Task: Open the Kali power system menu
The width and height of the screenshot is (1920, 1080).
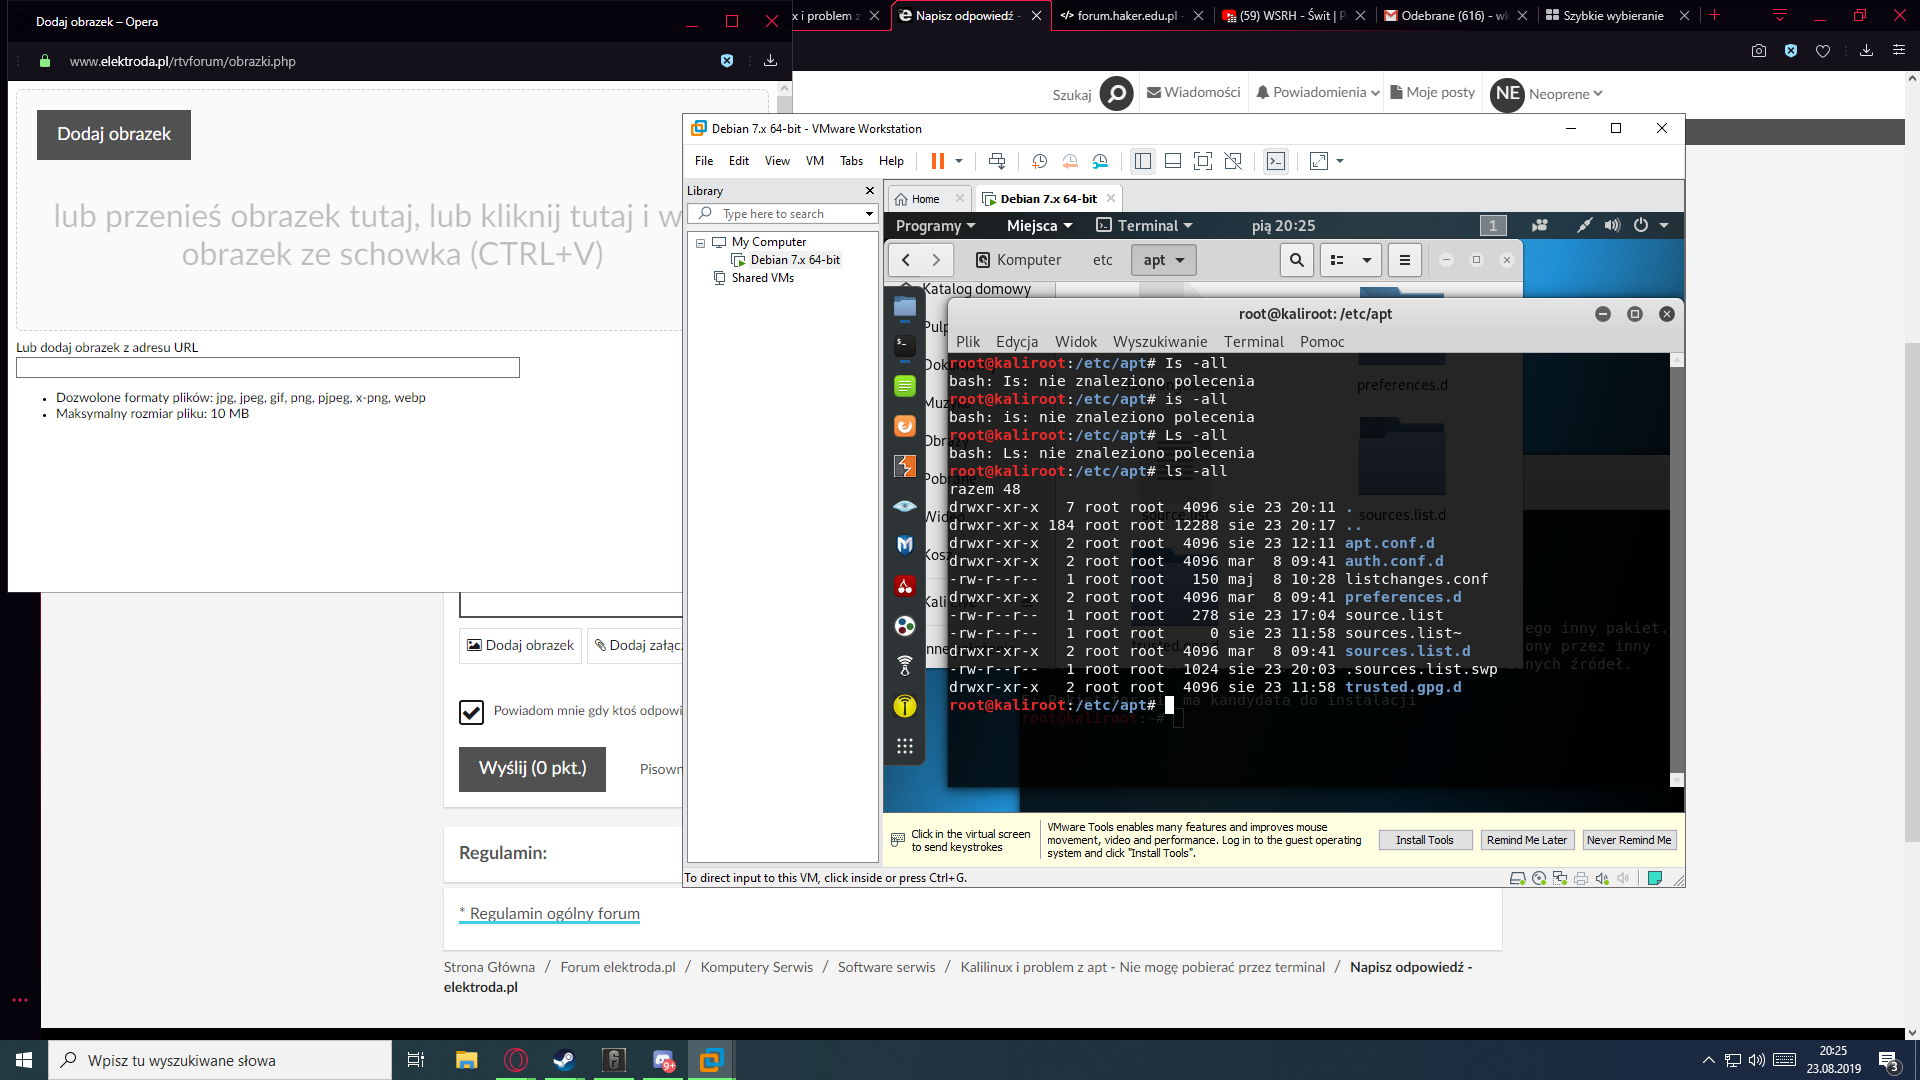Action: point(1651,226)
